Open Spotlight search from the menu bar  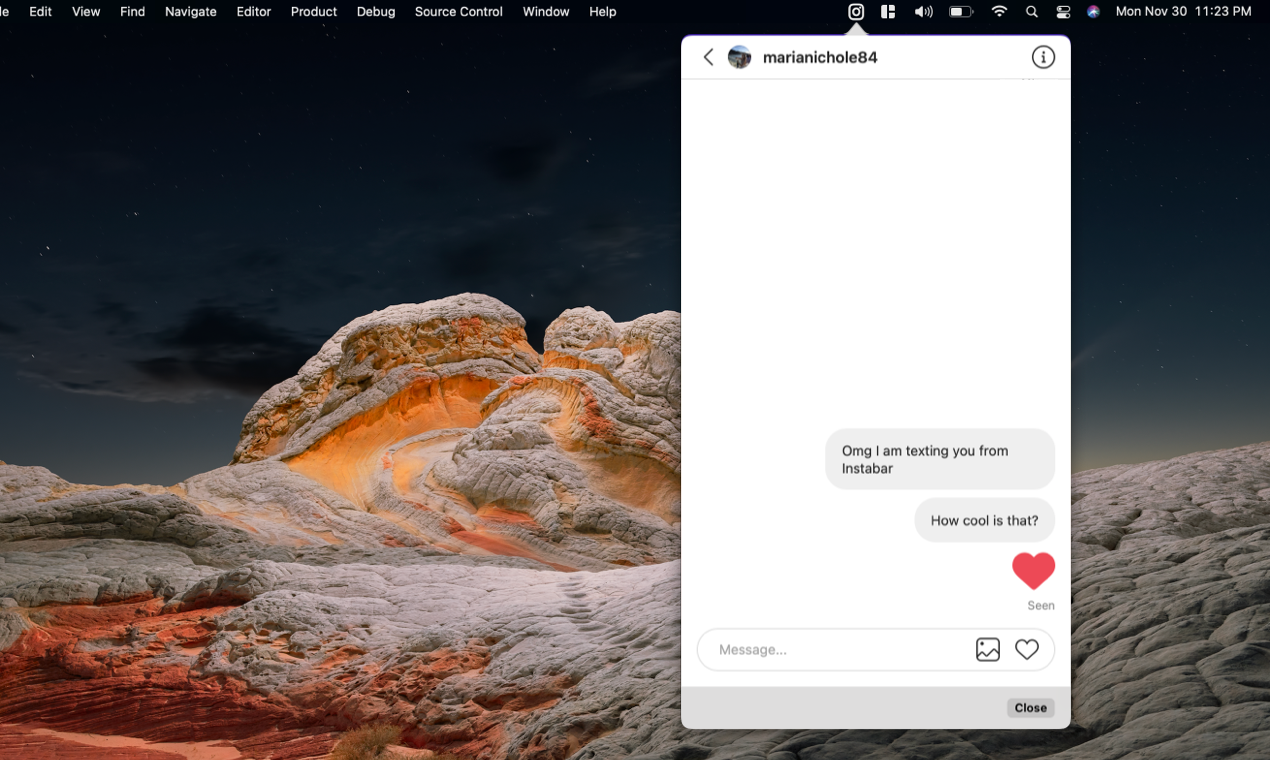[x=1031, y=11]
